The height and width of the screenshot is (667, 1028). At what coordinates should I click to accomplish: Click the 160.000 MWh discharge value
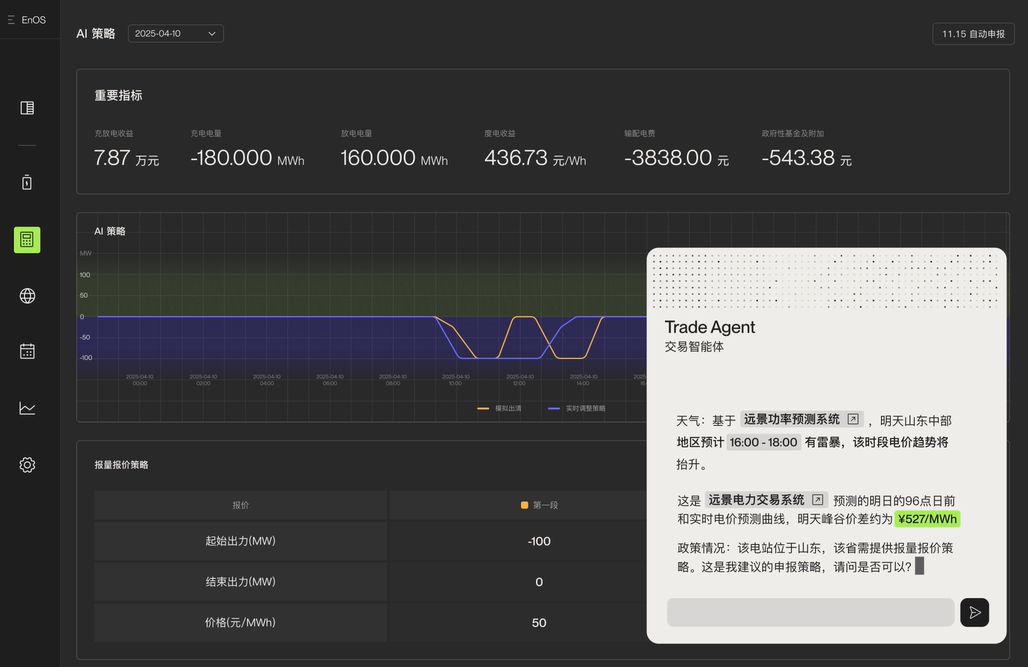394,158
